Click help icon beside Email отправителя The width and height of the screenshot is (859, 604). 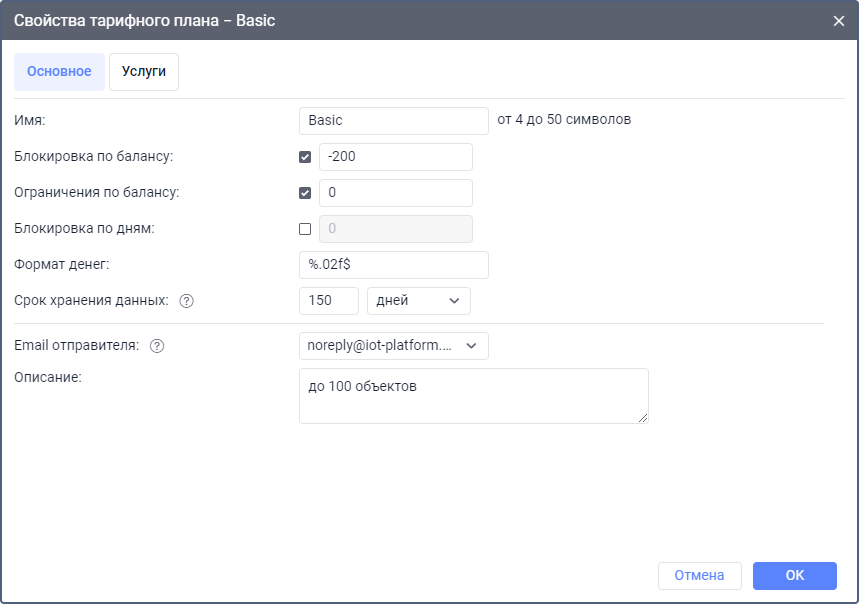[157, 346]
